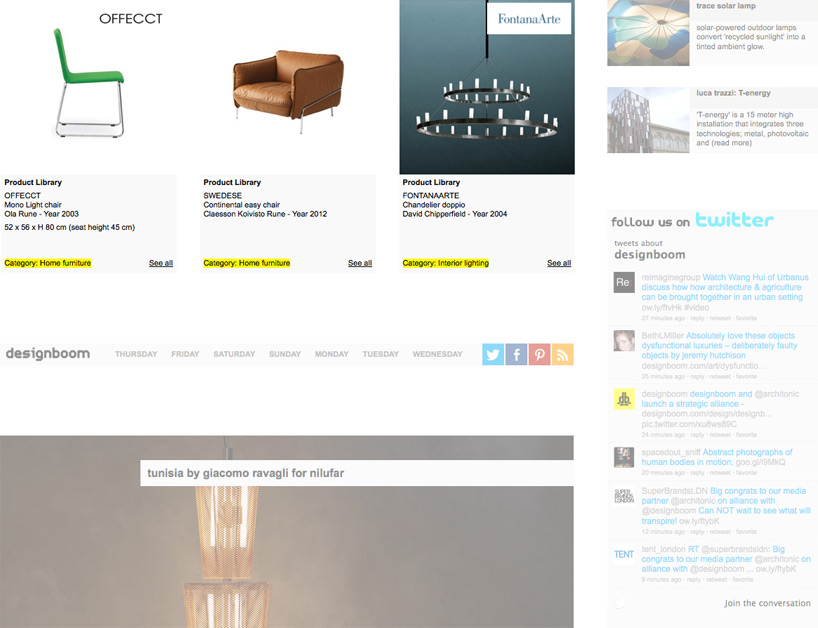Viewport: 818px width, 628px height.
Task: Open the RSS feed icon
Action: point(562,354)
